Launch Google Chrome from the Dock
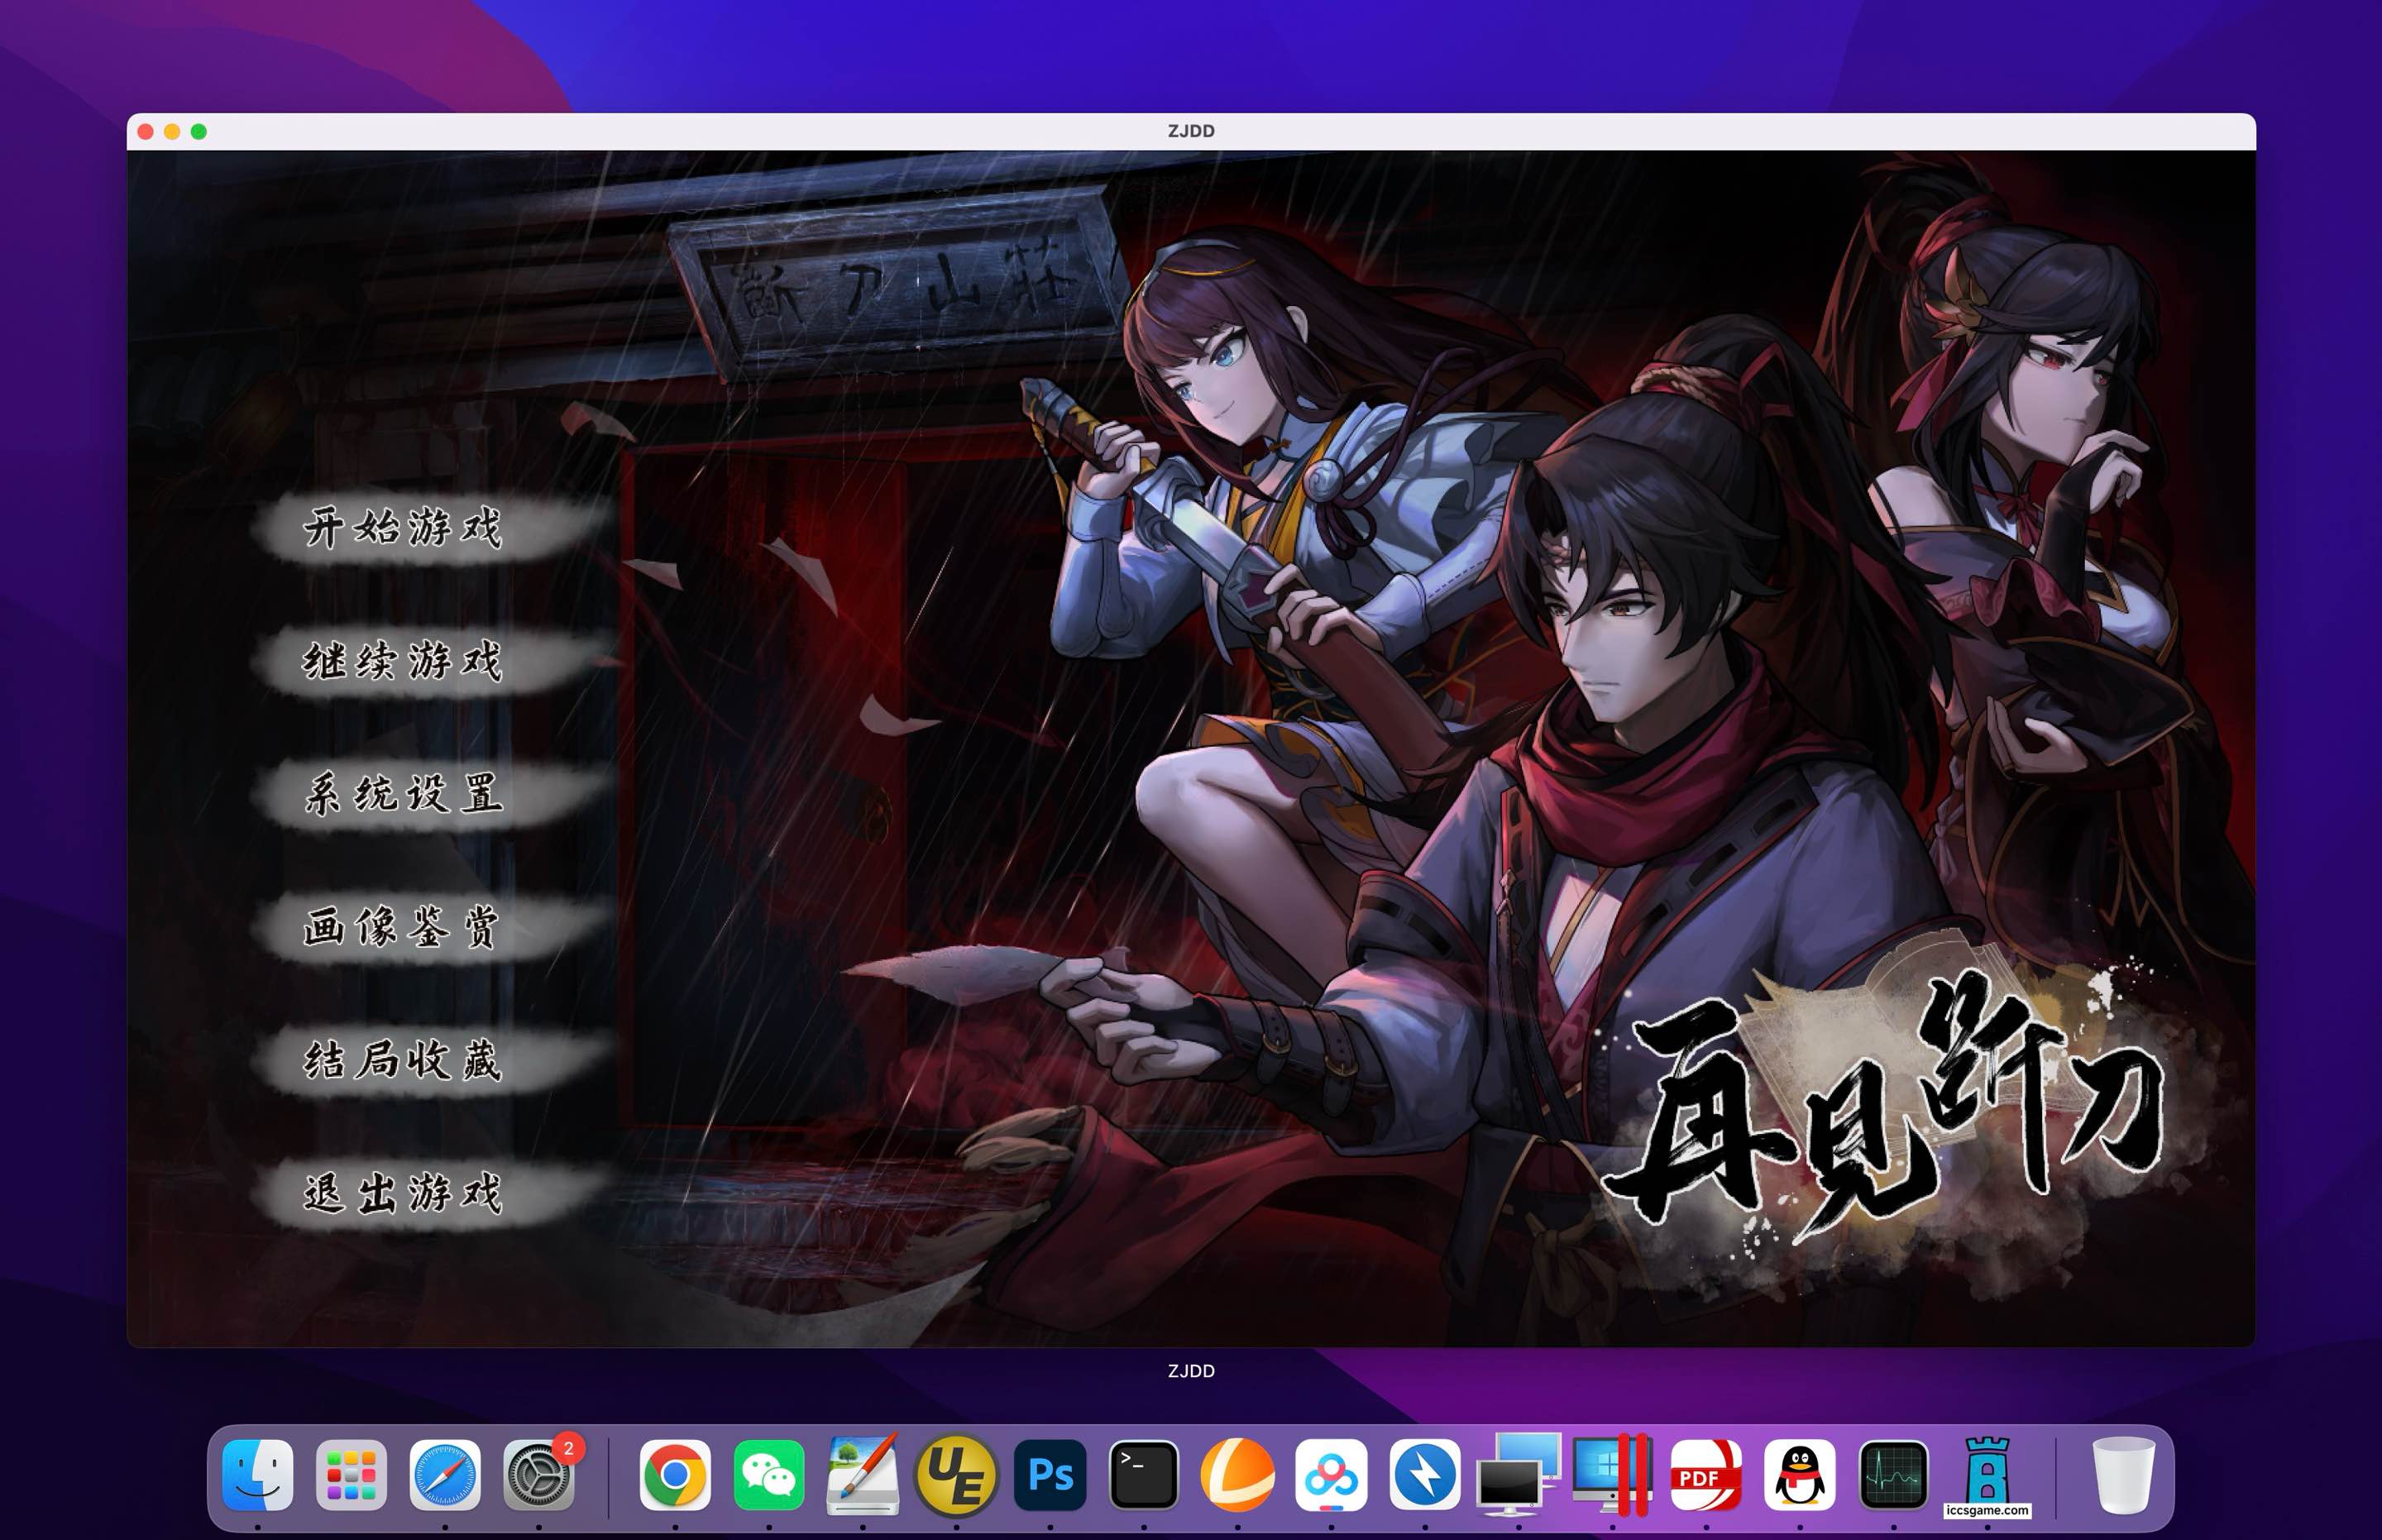The width and height of the screenshot is (2382, 1540). point(675,1475)
